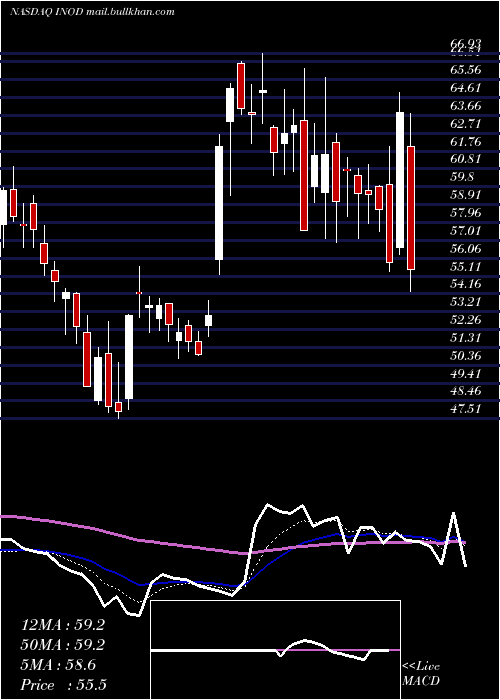This screenshot has height=700, width=500.
Task: Click the 63.66 price axis label
Action: (x=466, y=106)
